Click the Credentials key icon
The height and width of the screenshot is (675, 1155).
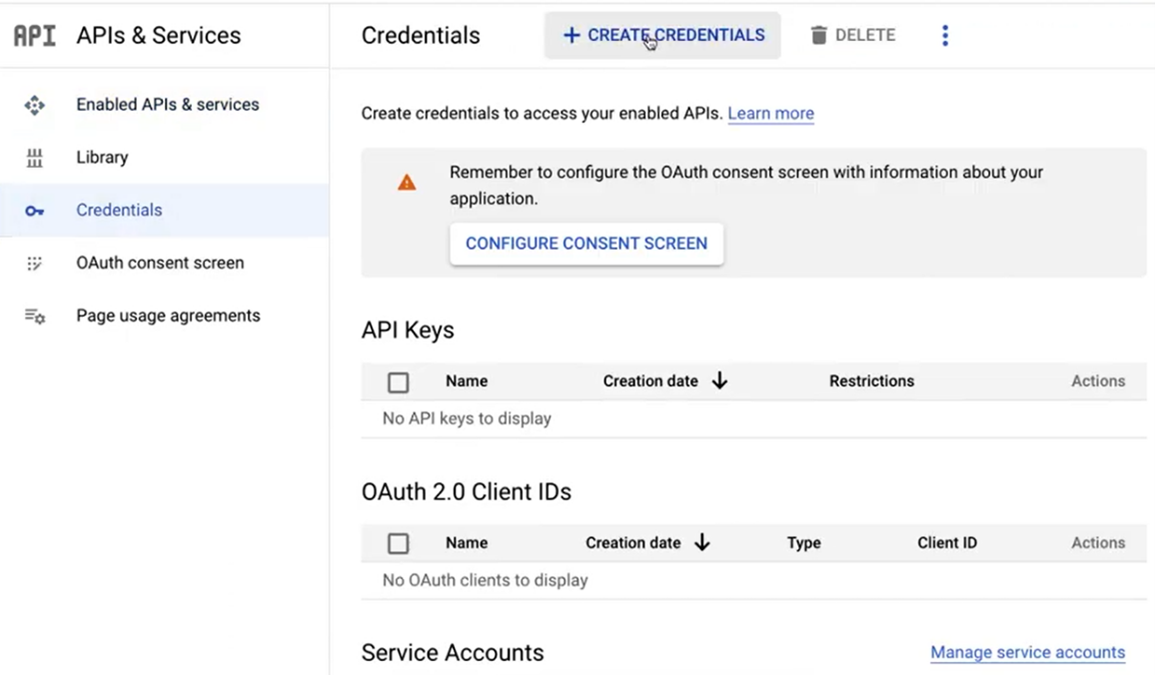pyautogui.click(x=35, y=211)
